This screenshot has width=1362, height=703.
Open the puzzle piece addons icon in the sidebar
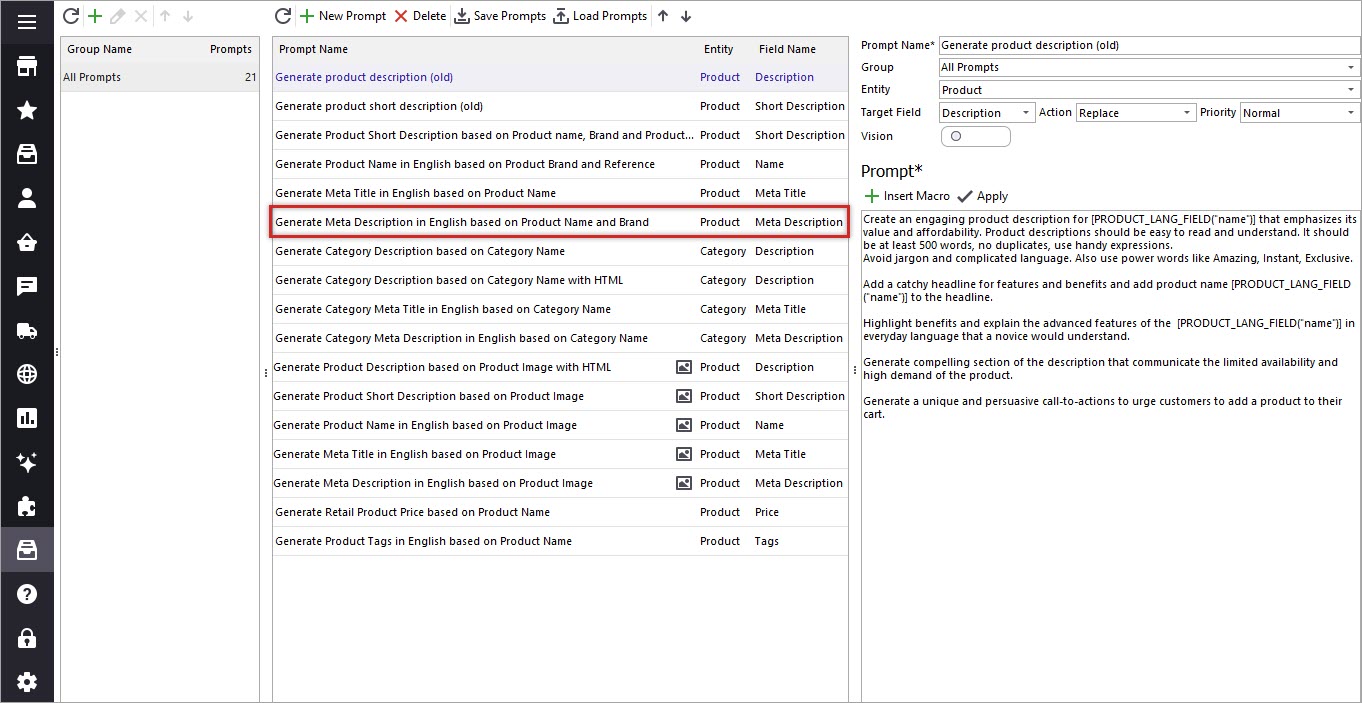click(27, 506)
